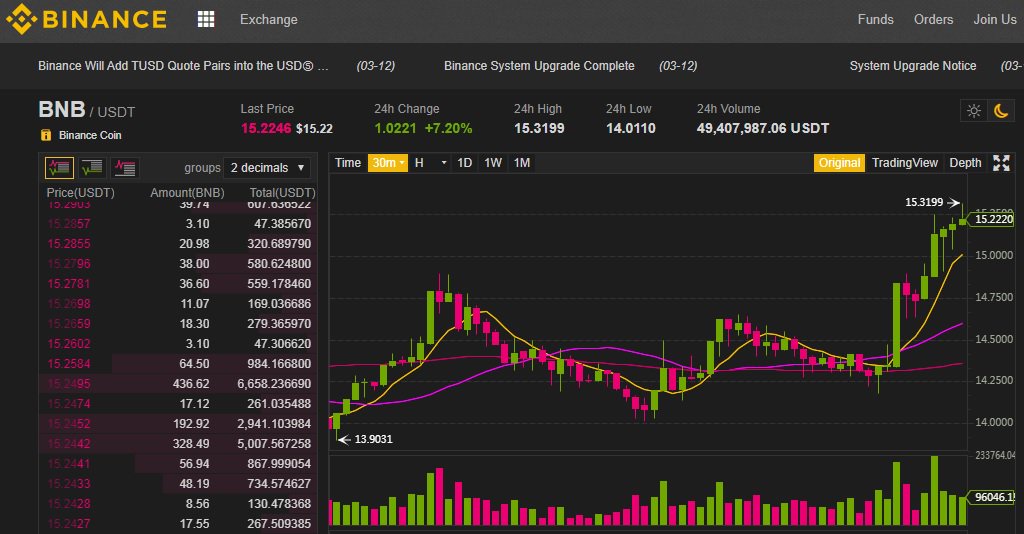Screen dimensions: 1024x534
Task: Click the Amount(BNB) column header
Action: coord(187,193)
